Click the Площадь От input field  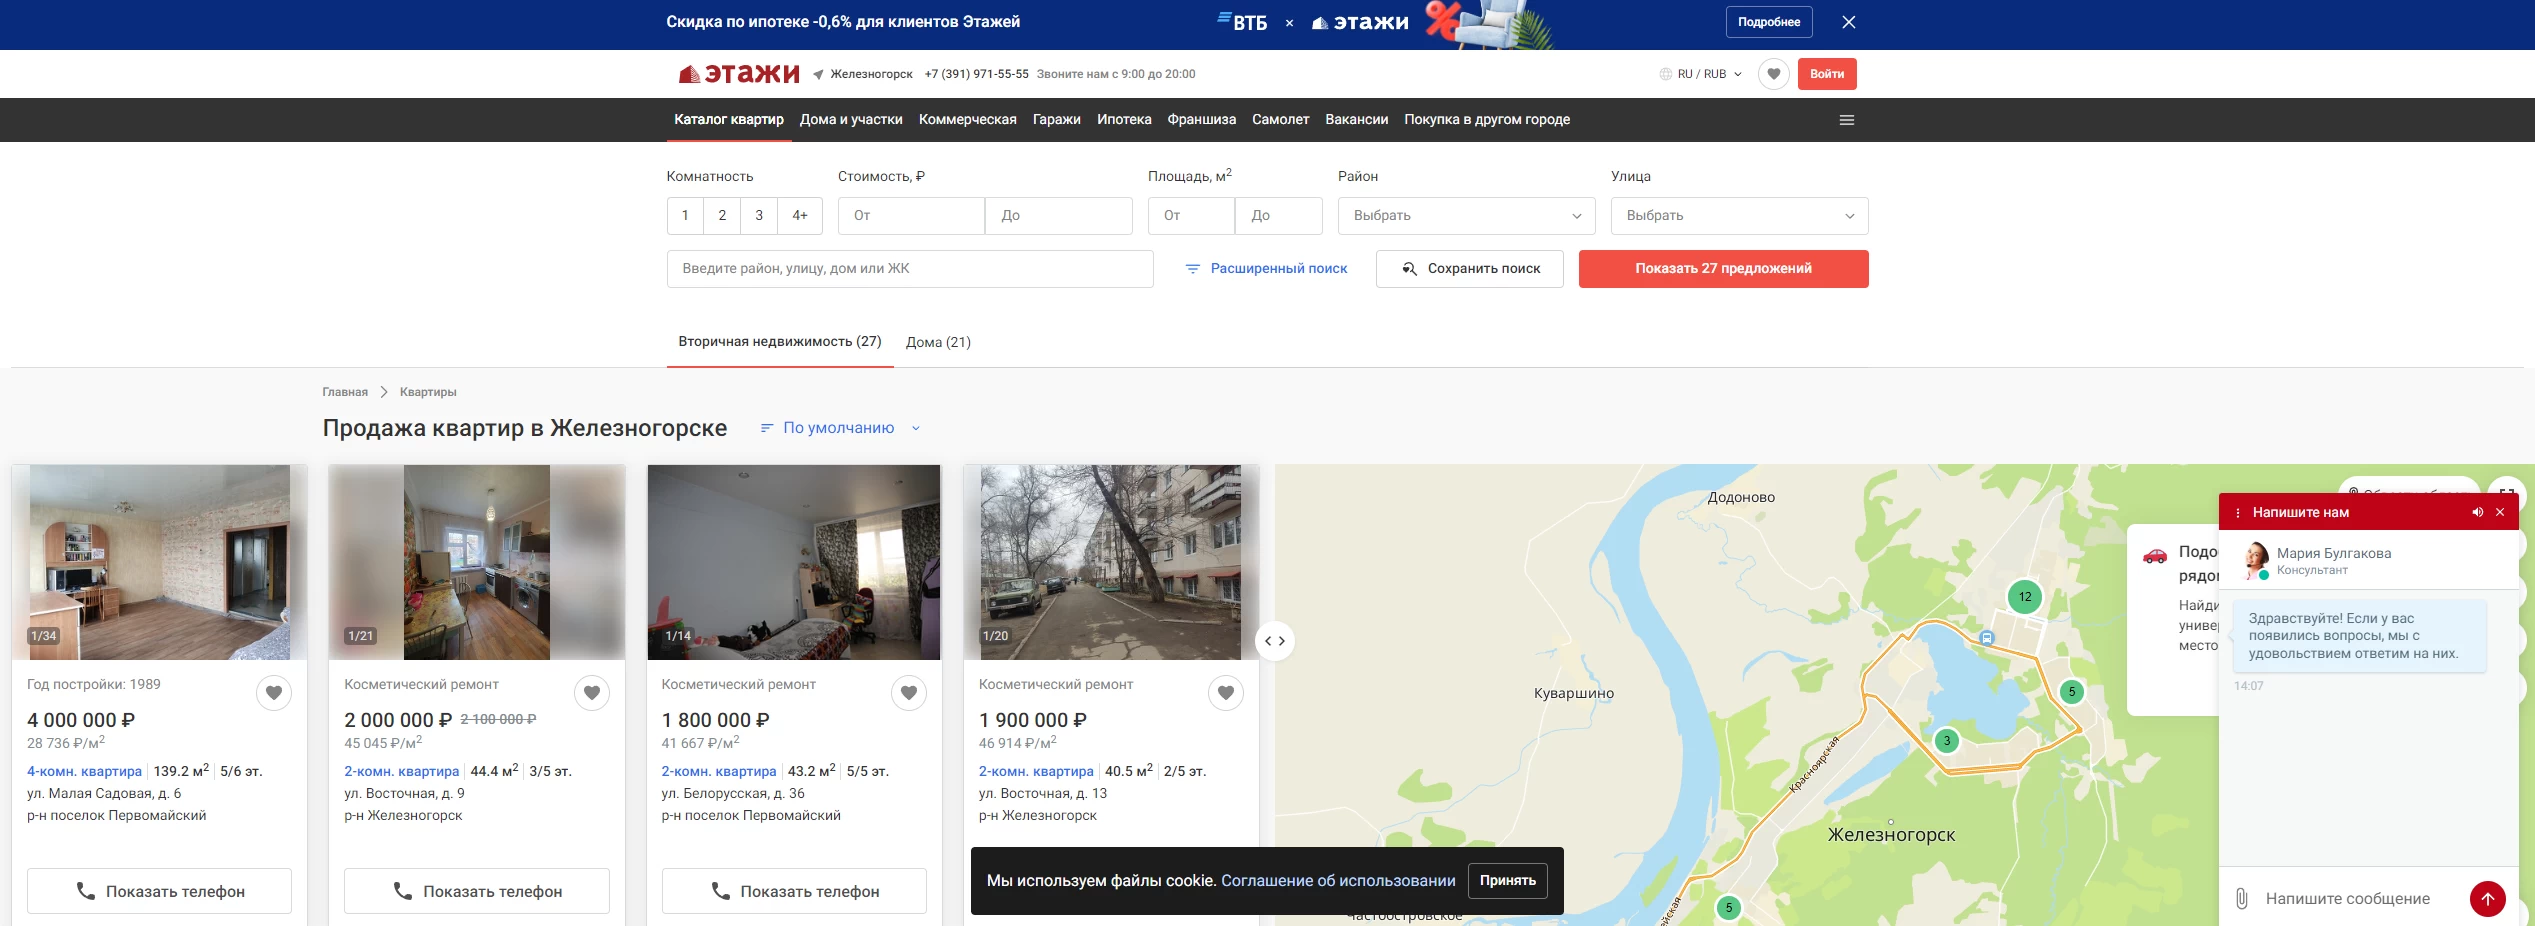(1191, 216)
